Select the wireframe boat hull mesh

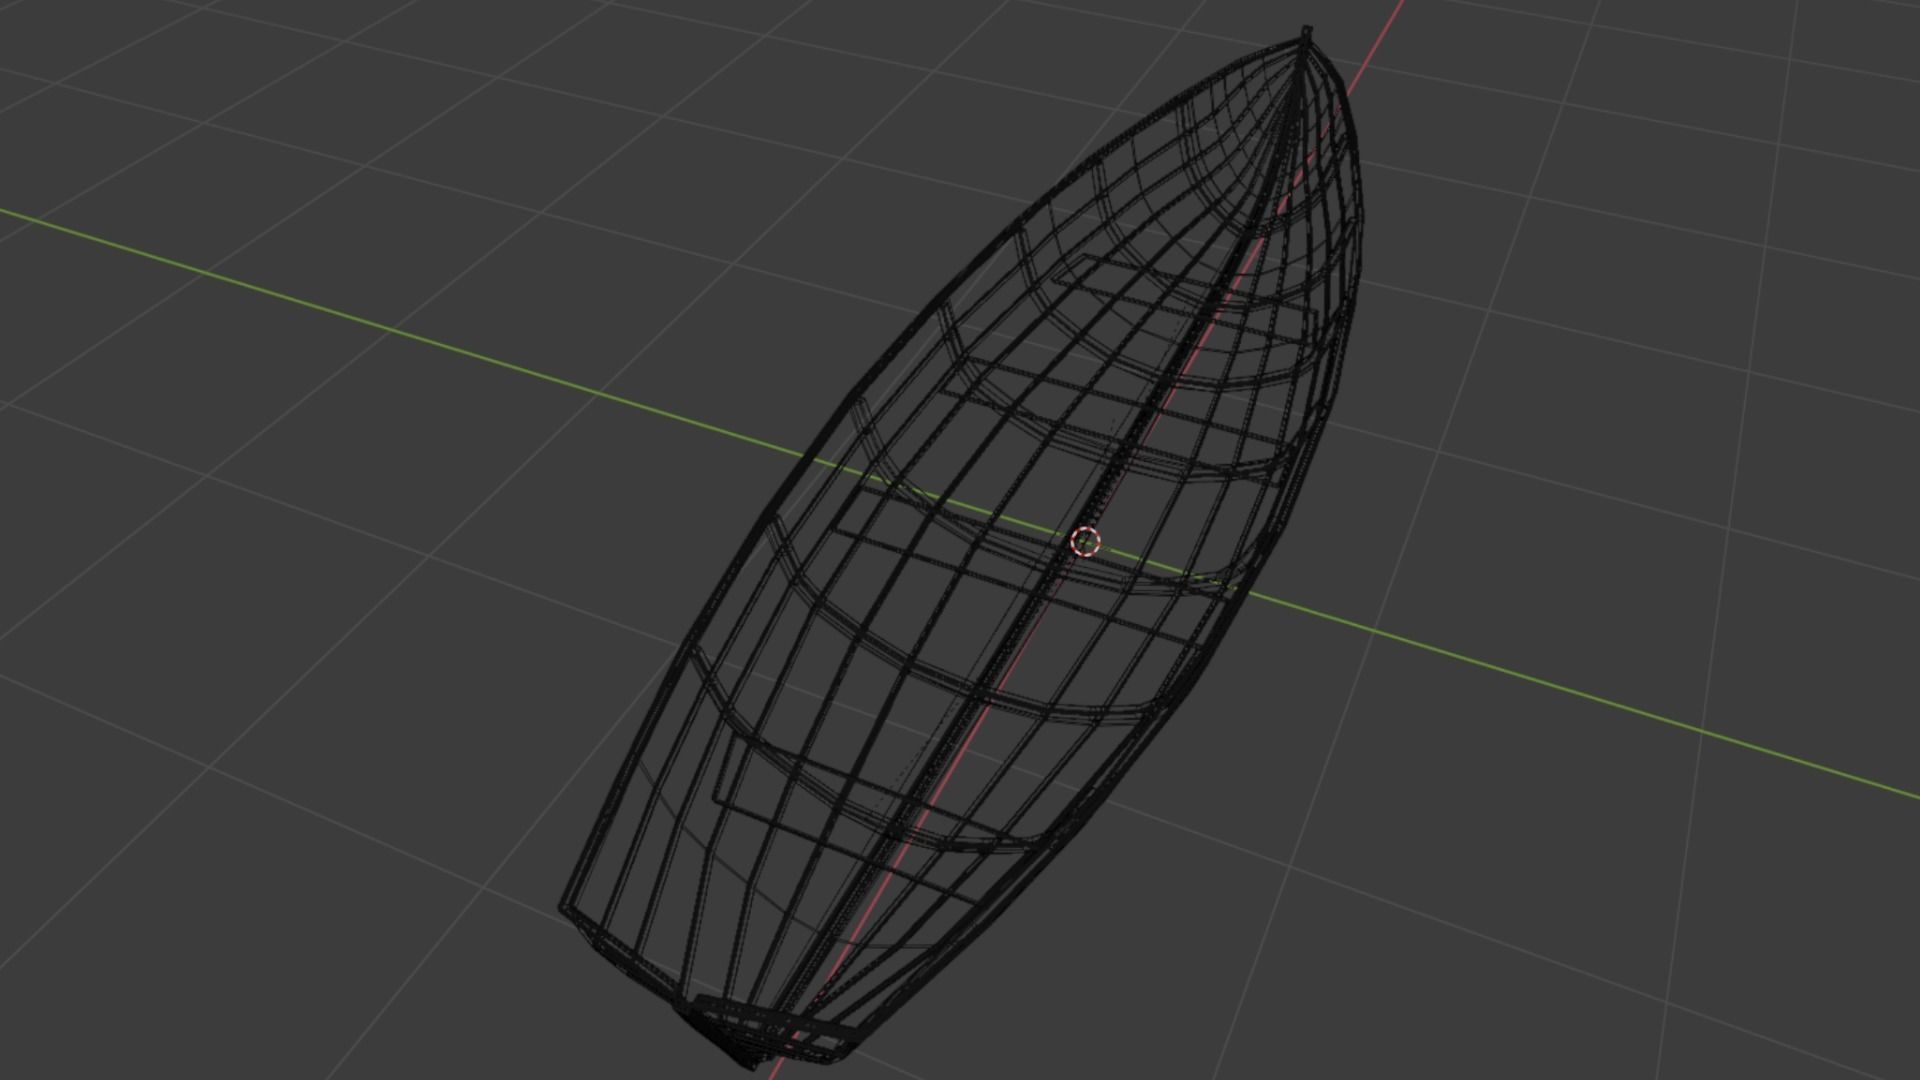pyautogui.click(x=960, y=548)
